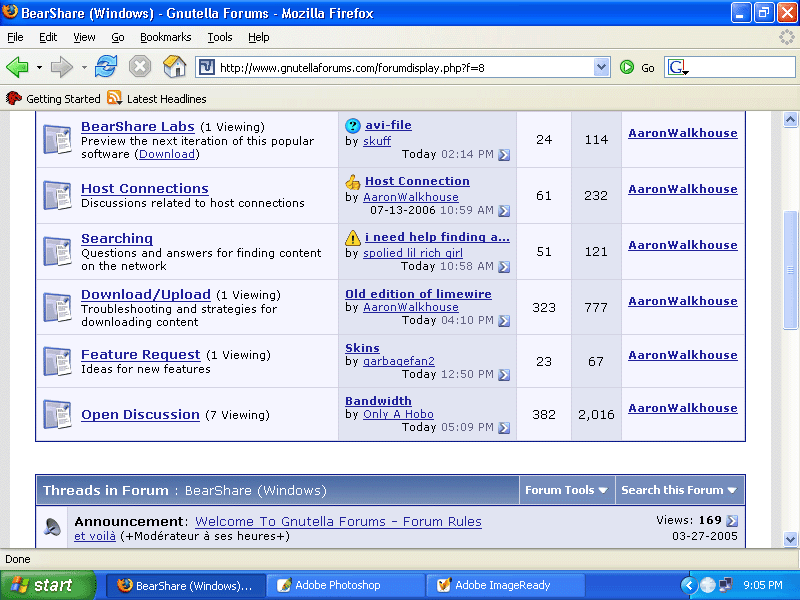The image size is (800, 600).
Task: Click the Searching forum status icon
Action: 57,252
